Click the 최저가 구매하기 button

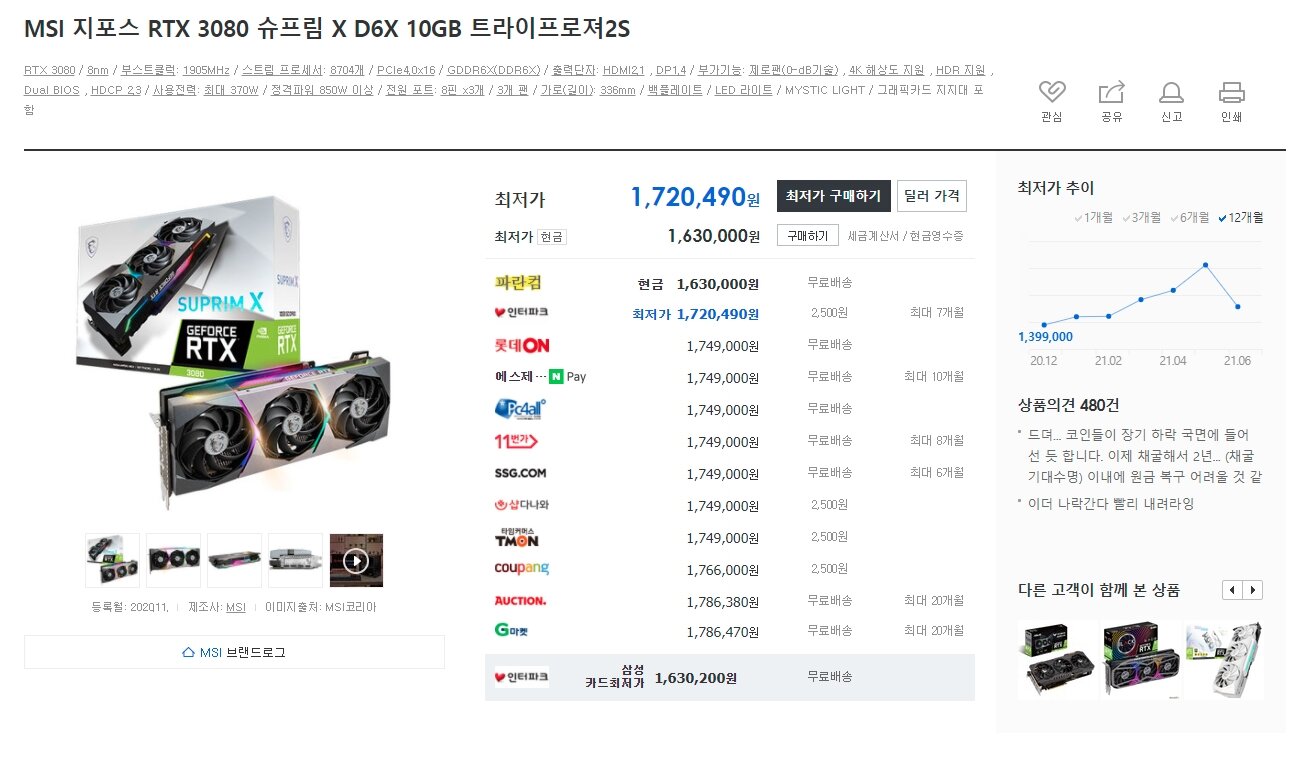833,195
